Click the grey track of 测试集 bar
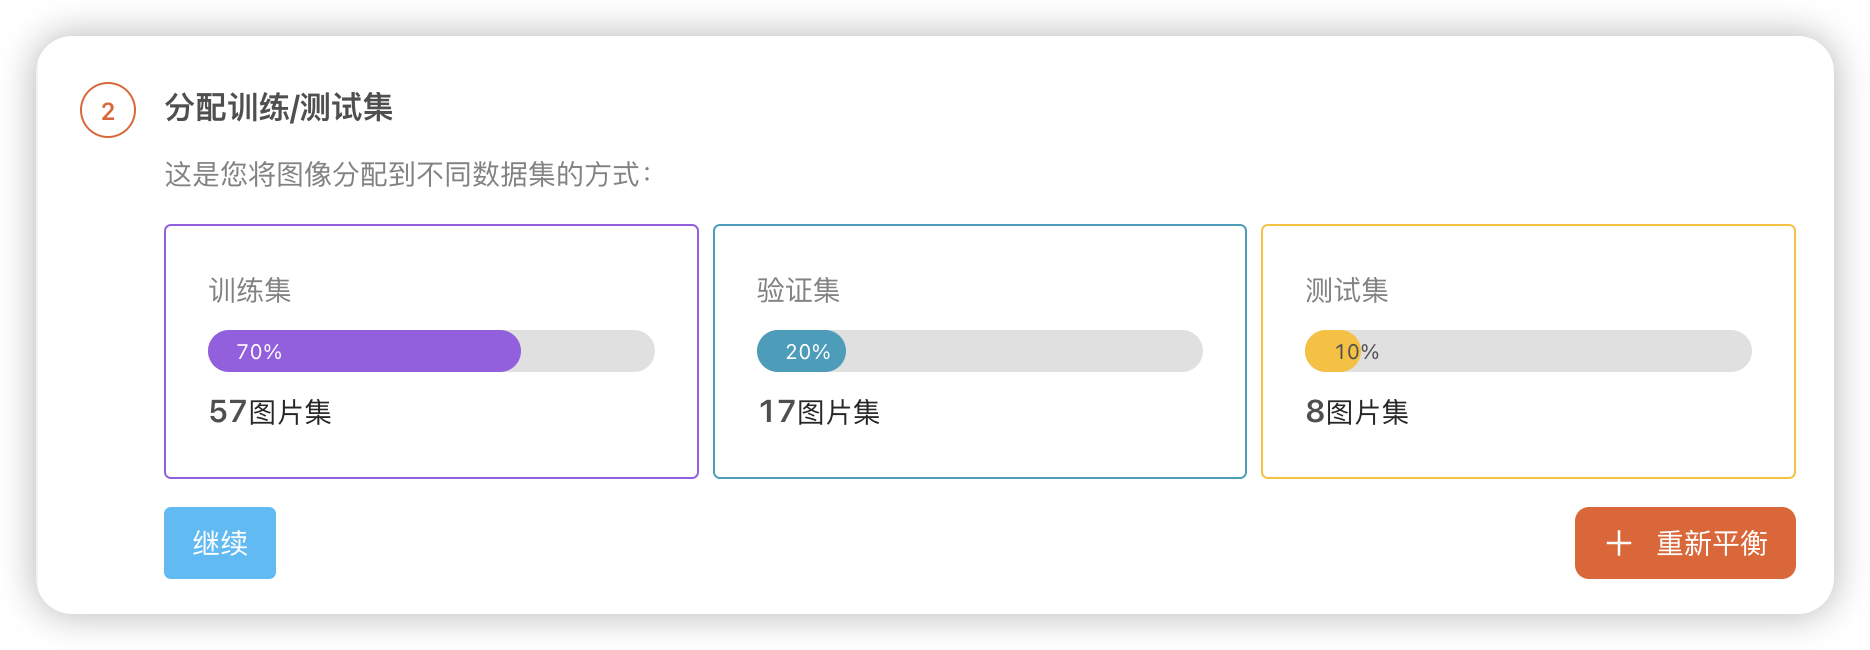 coord(1556,351)
